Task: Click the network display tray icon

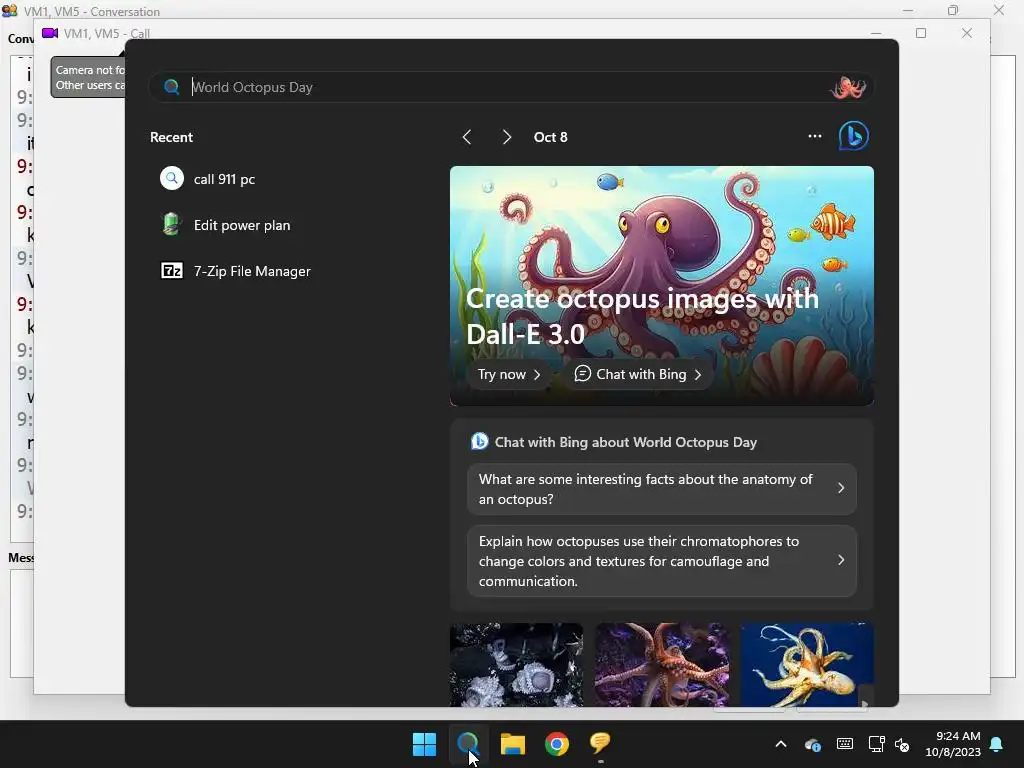Action: [x=876, y=744]
